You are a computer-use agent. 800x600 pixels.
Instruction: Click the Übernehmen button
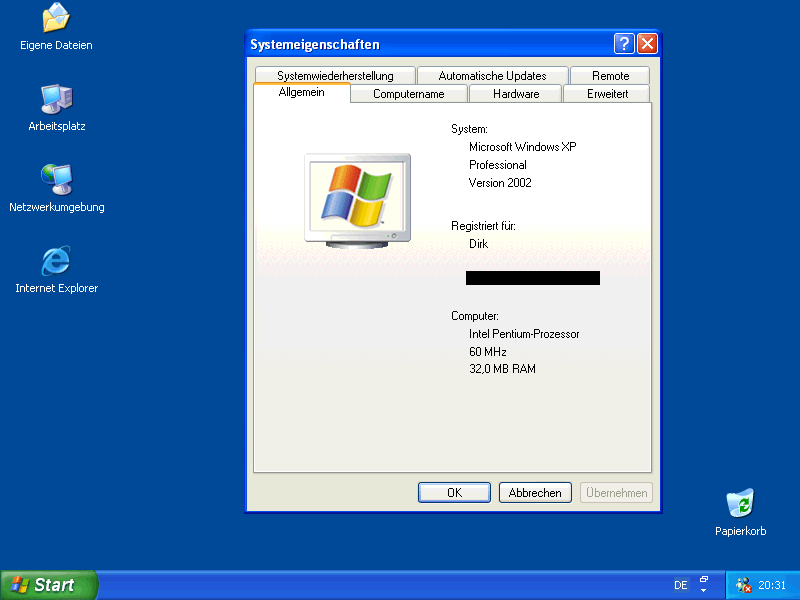pyautogui.click(x=616, y=492)
